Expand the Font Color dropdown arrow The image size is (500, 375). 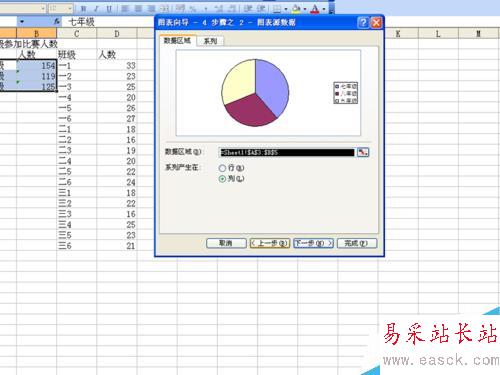323,9
